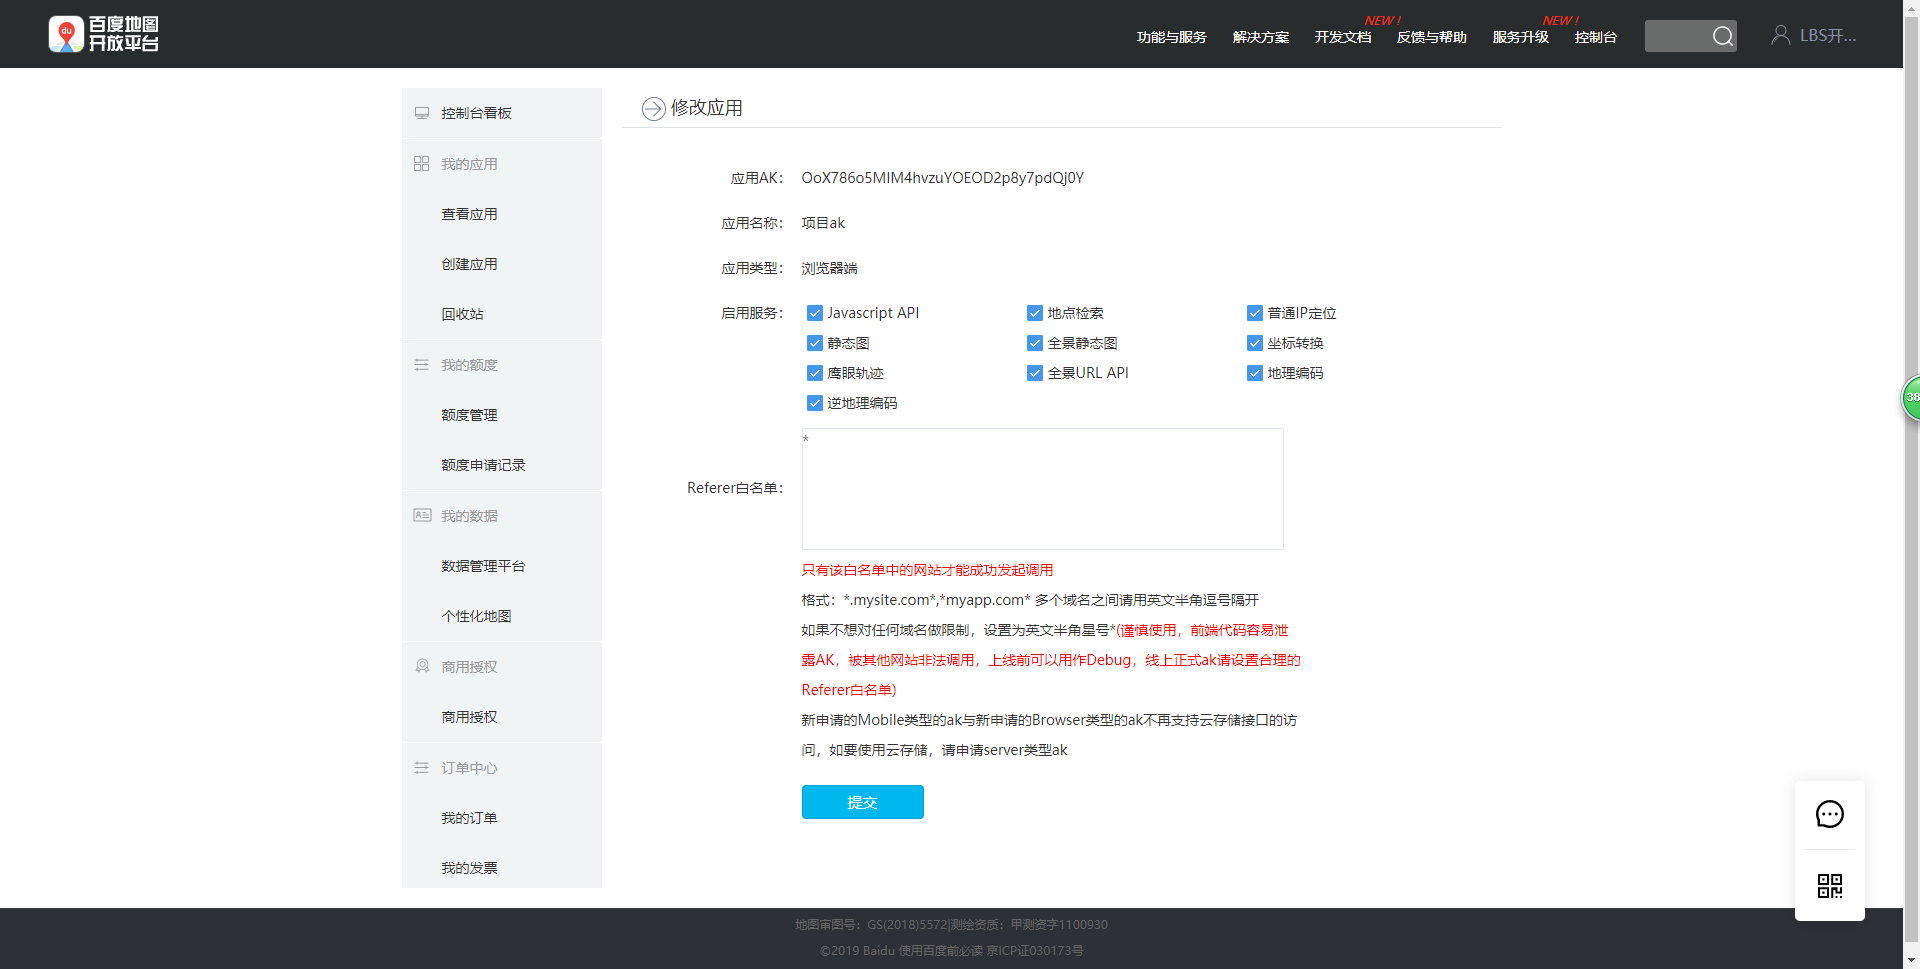Open the 开发文档 menu item

coord(1342,37)
